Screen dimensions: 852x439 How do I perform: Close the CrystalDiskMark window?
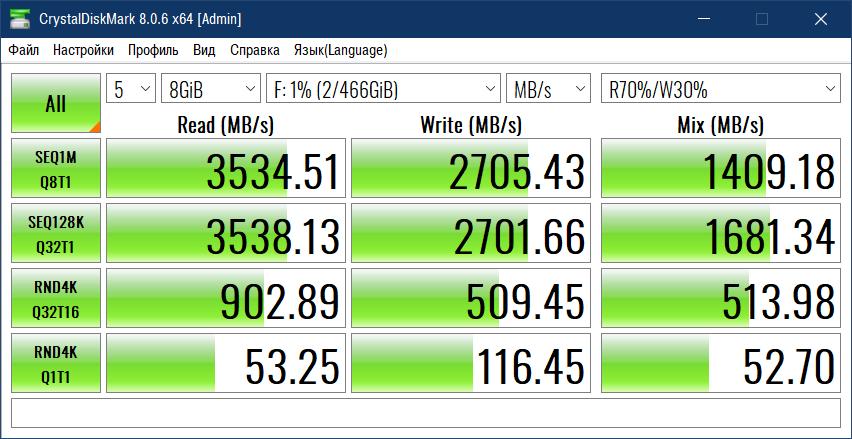point(820,19)
